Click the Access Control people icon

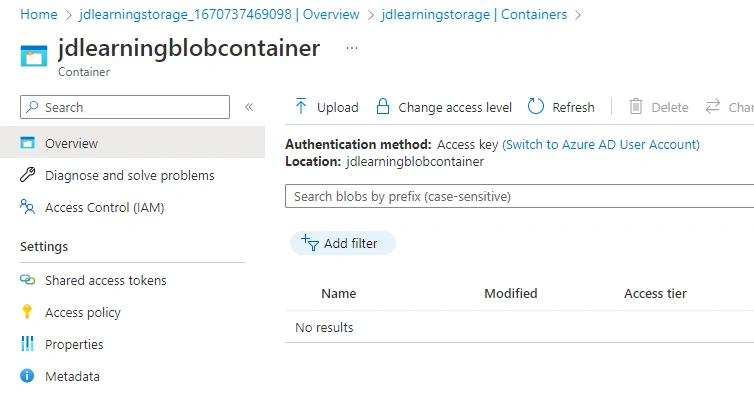pos(27,206)
